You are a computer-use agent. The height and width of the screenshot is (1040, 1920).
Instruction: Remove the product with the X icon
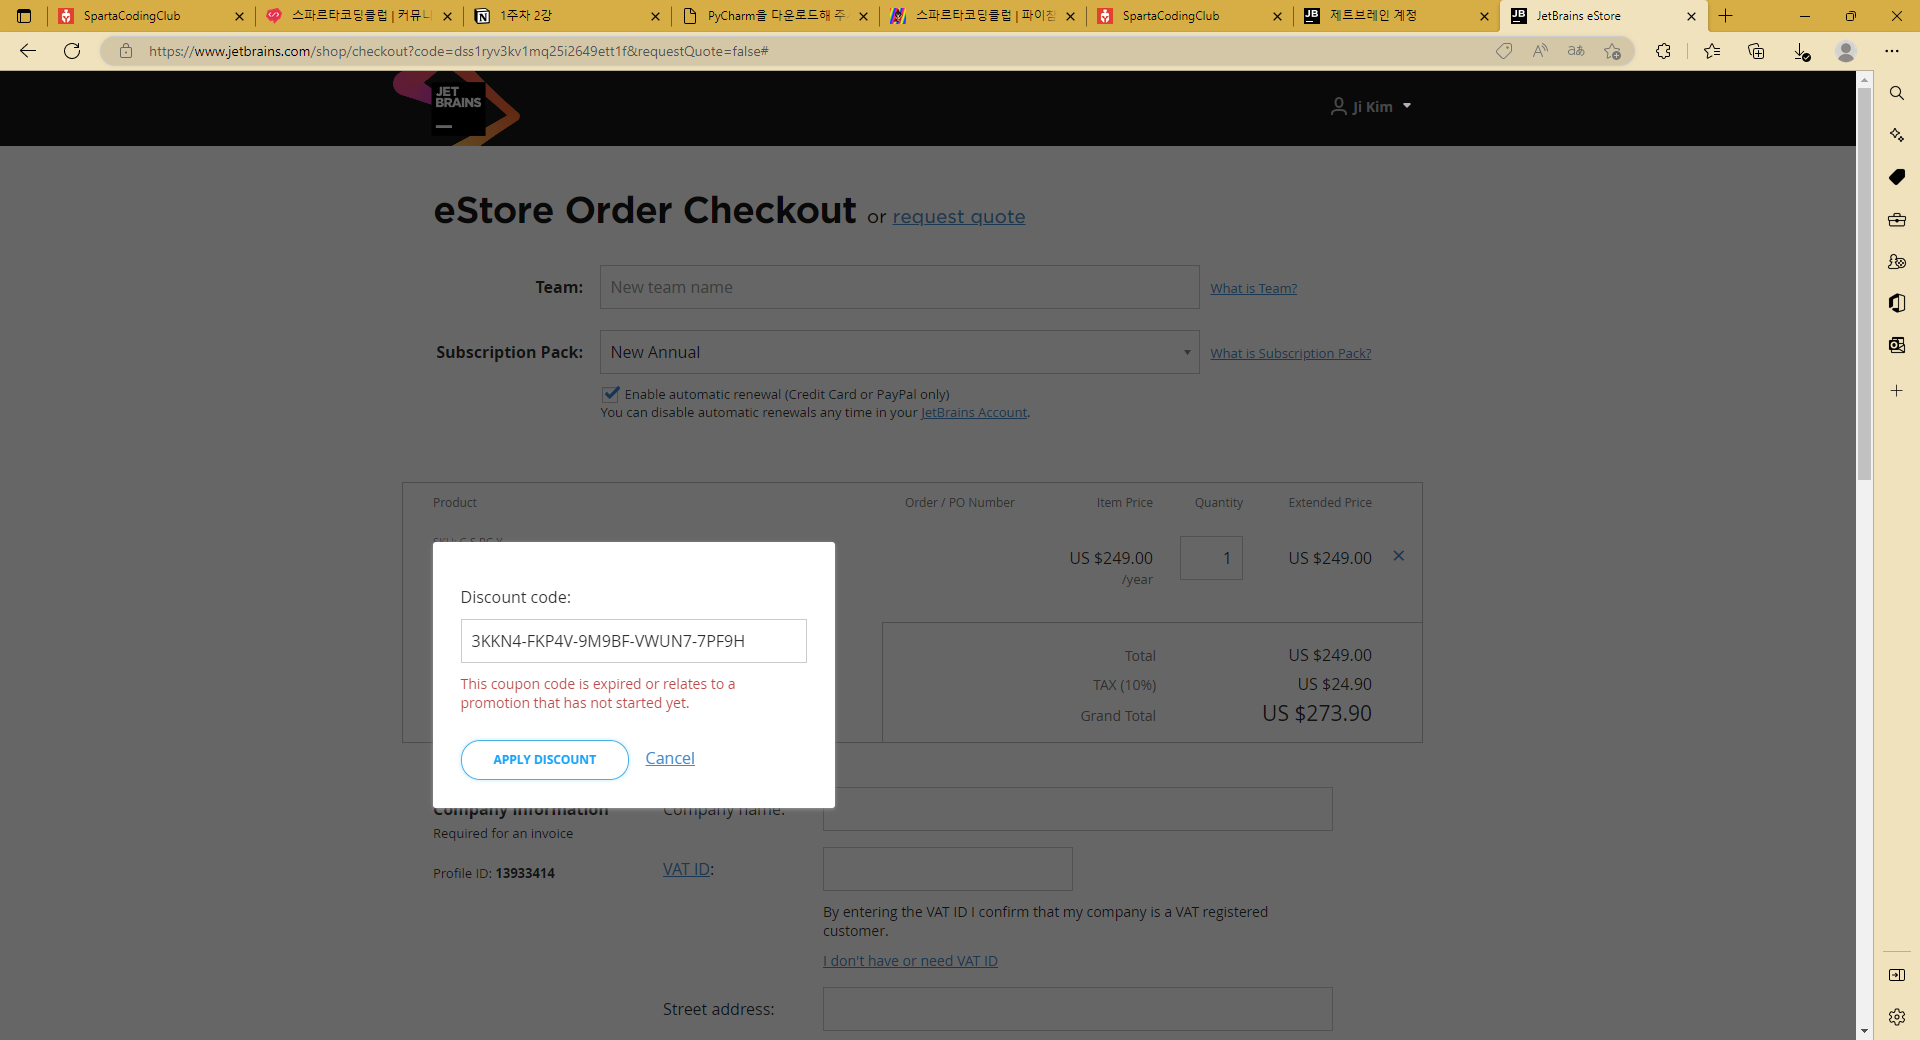1399,556
